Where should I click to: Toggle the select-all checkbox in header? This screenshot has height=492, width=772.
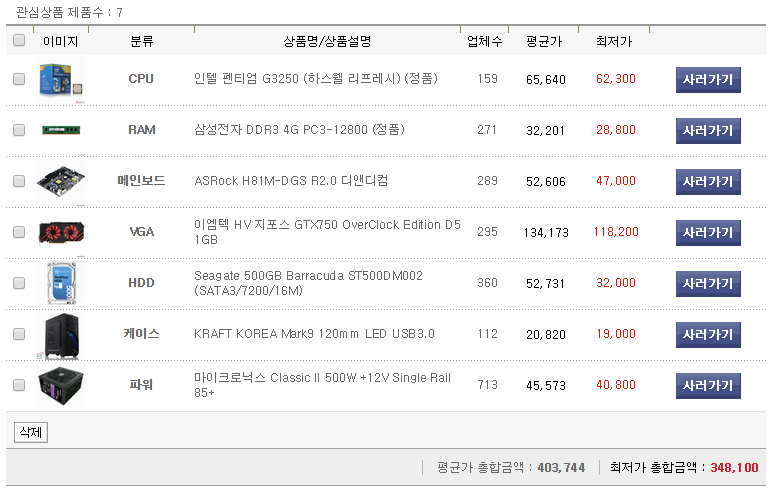click(19, 41)
